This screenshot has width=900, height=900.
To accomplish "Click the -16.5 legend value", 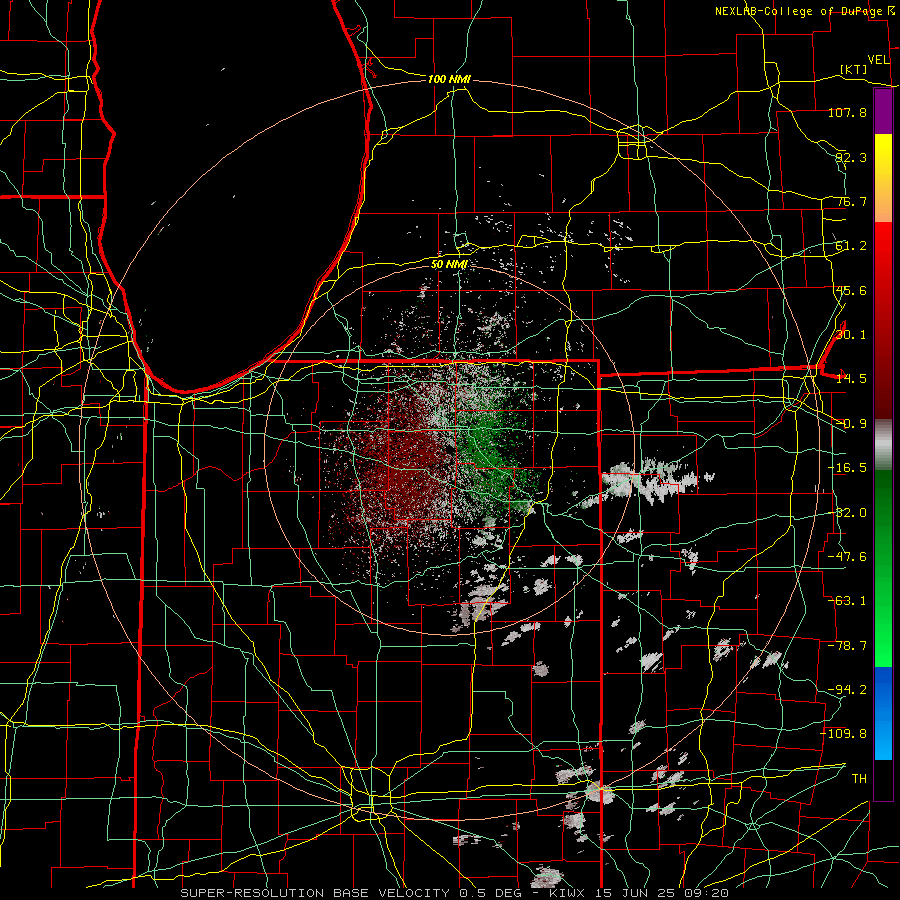I will (847, 468).
